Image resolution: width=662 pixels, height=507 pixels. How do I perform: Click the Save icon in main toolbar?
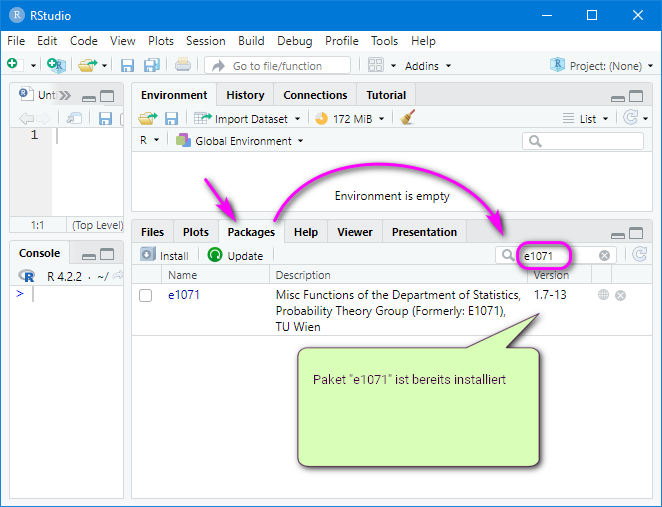coord(127,65)
